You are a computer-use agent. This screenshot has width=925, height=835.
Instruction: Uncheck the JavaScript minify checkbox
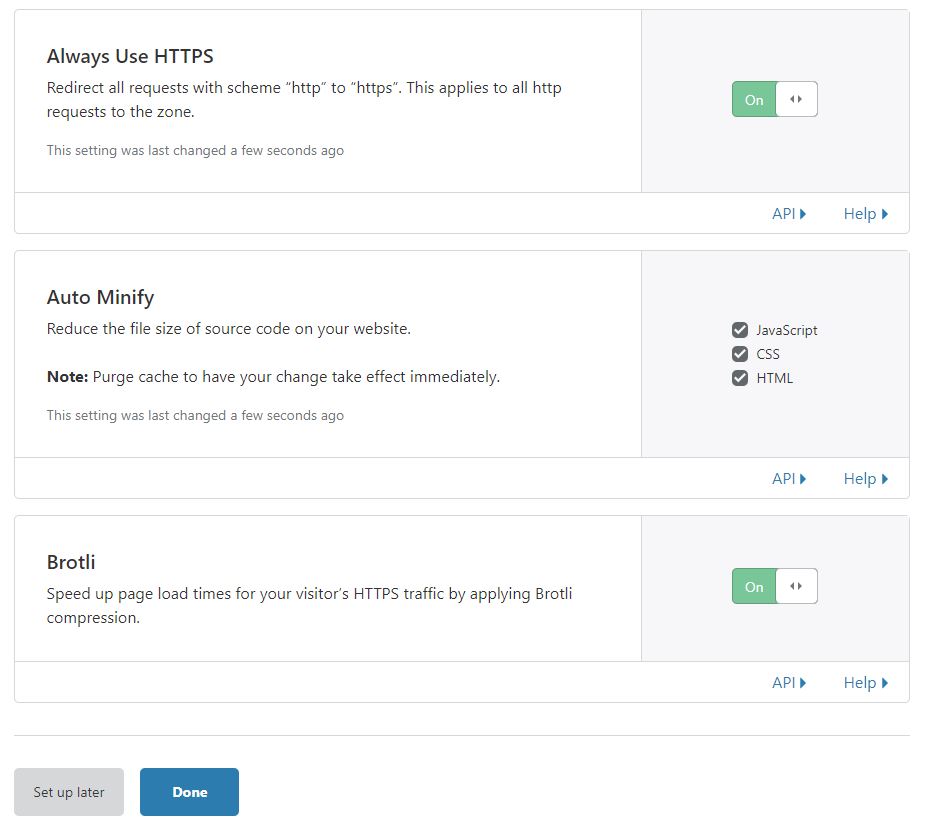740,329
